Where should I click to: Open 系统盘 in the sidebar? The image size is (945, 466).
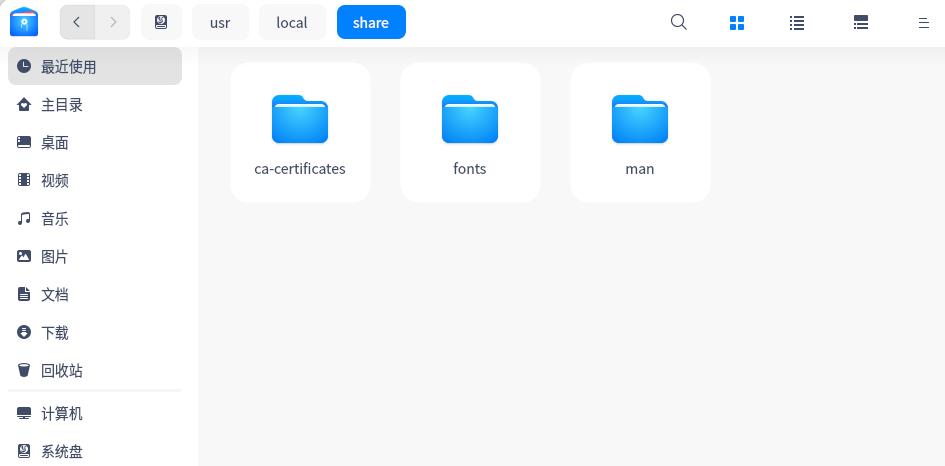point(95,452)
